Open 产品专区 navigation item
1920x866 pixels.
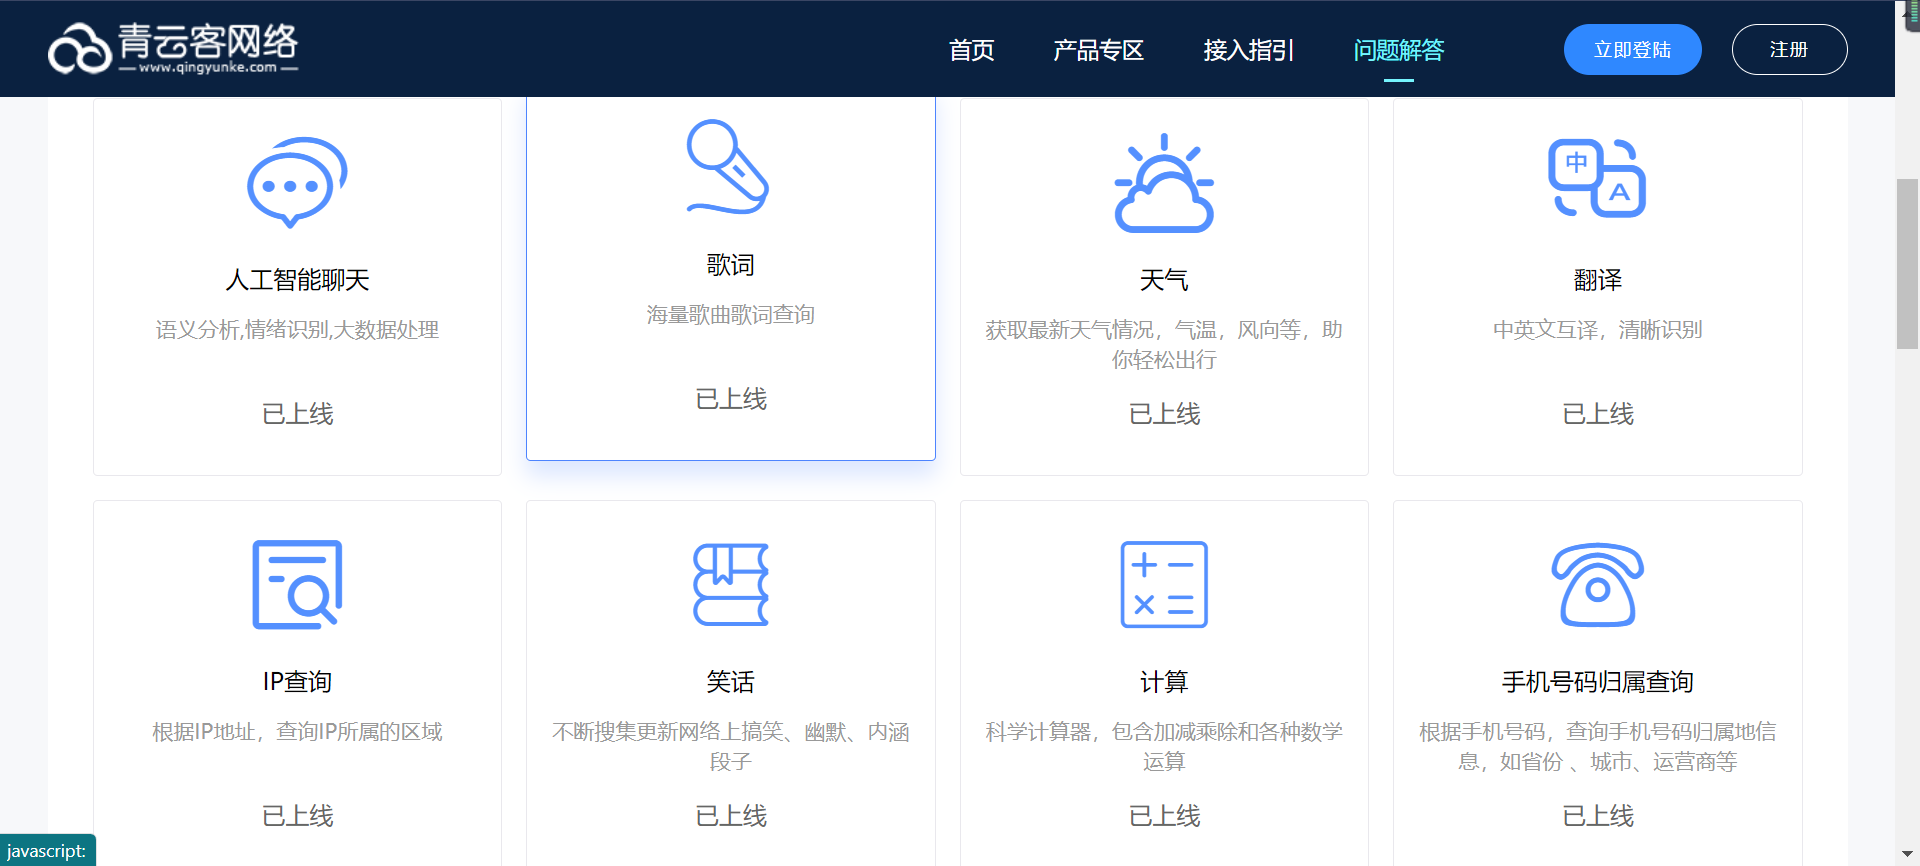(x=1098, y=50)
